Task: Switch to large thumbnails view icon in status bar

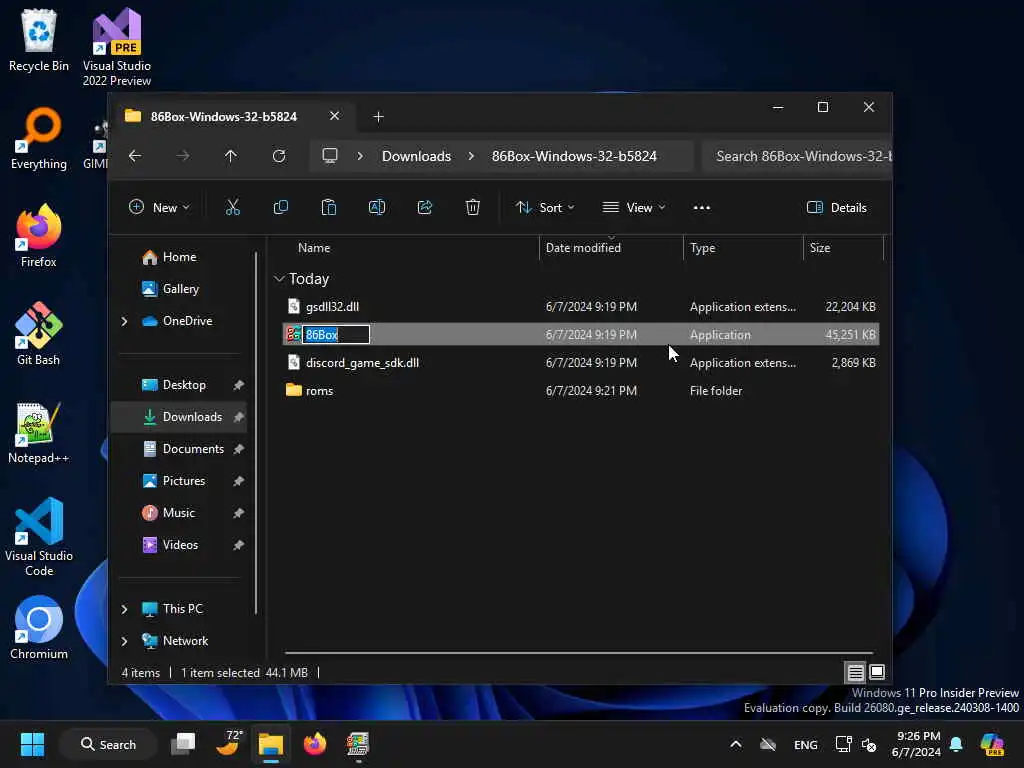Action: [x=877, y=672]
